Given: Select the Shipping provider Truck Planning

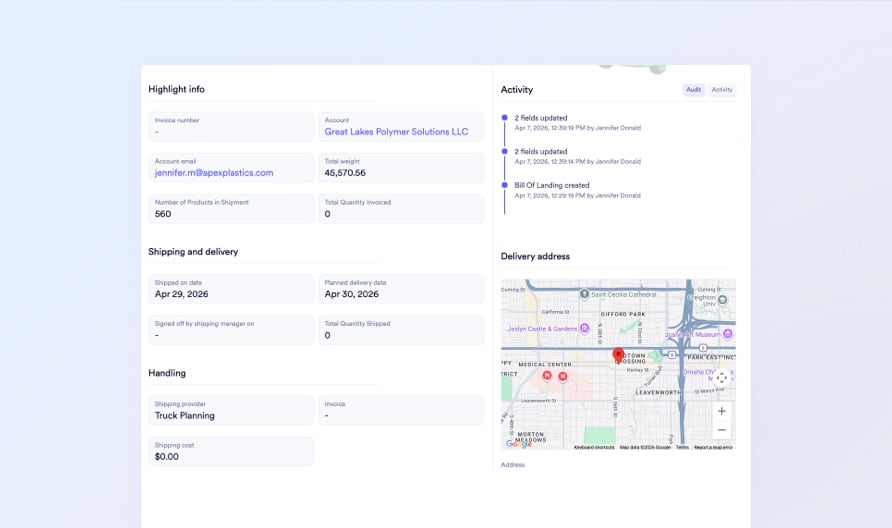Looking at the screenshot, I should pyautogui.click(x=185, y=415).
